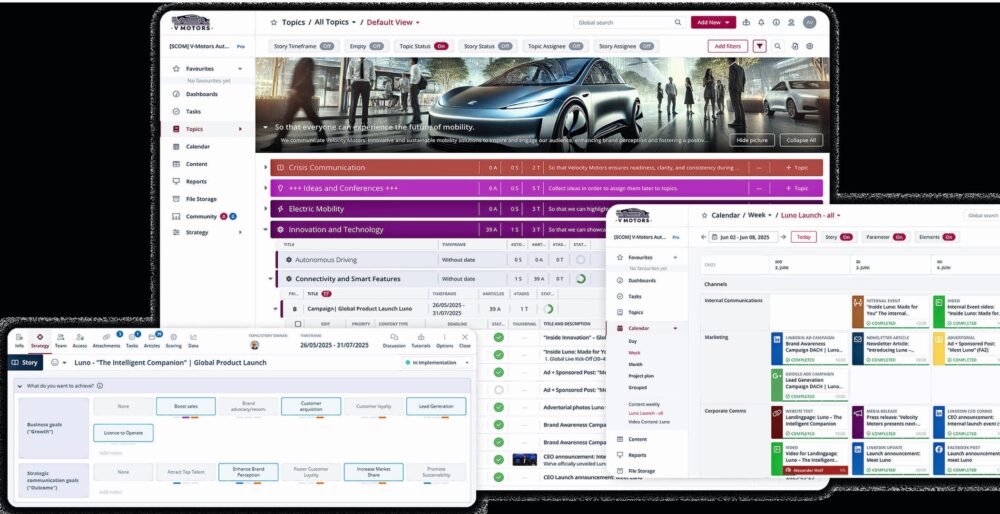Click next week arrow in Calendar window
1000x514 pixels.
point(783,237)
